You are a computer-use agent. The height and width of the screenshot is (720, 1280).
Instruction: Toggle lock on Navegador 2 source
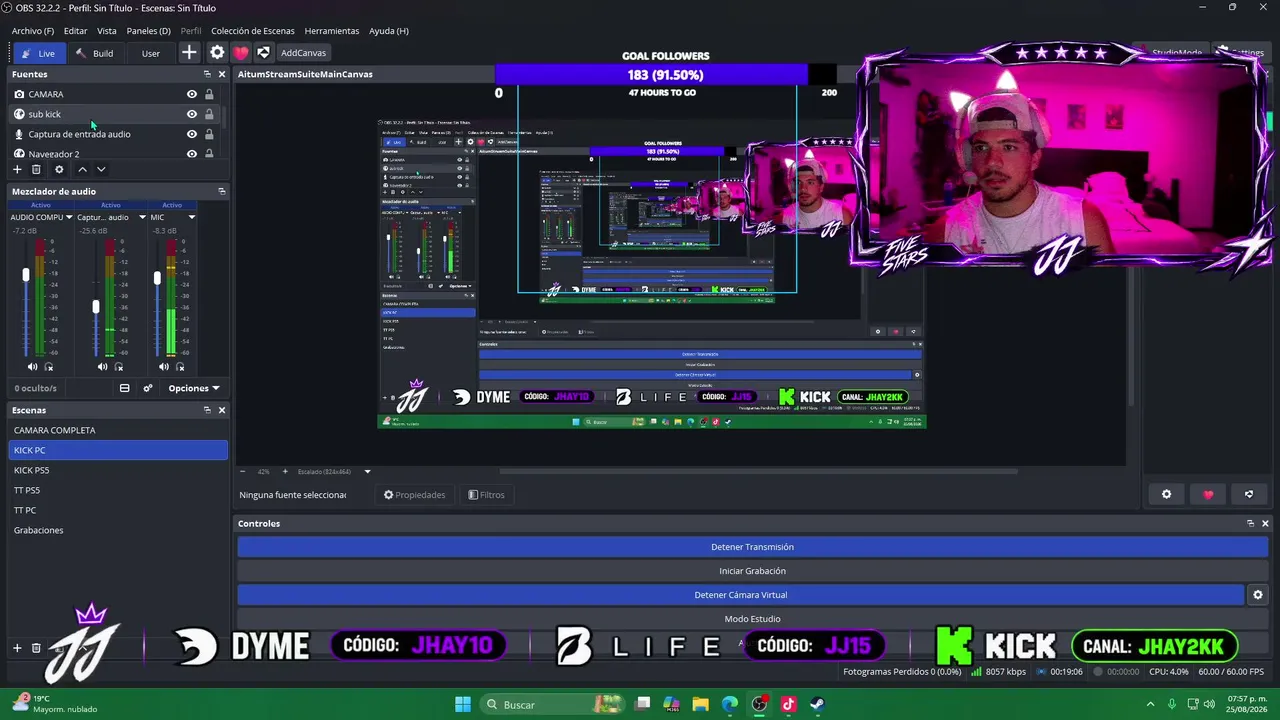(x=209, y=154)
